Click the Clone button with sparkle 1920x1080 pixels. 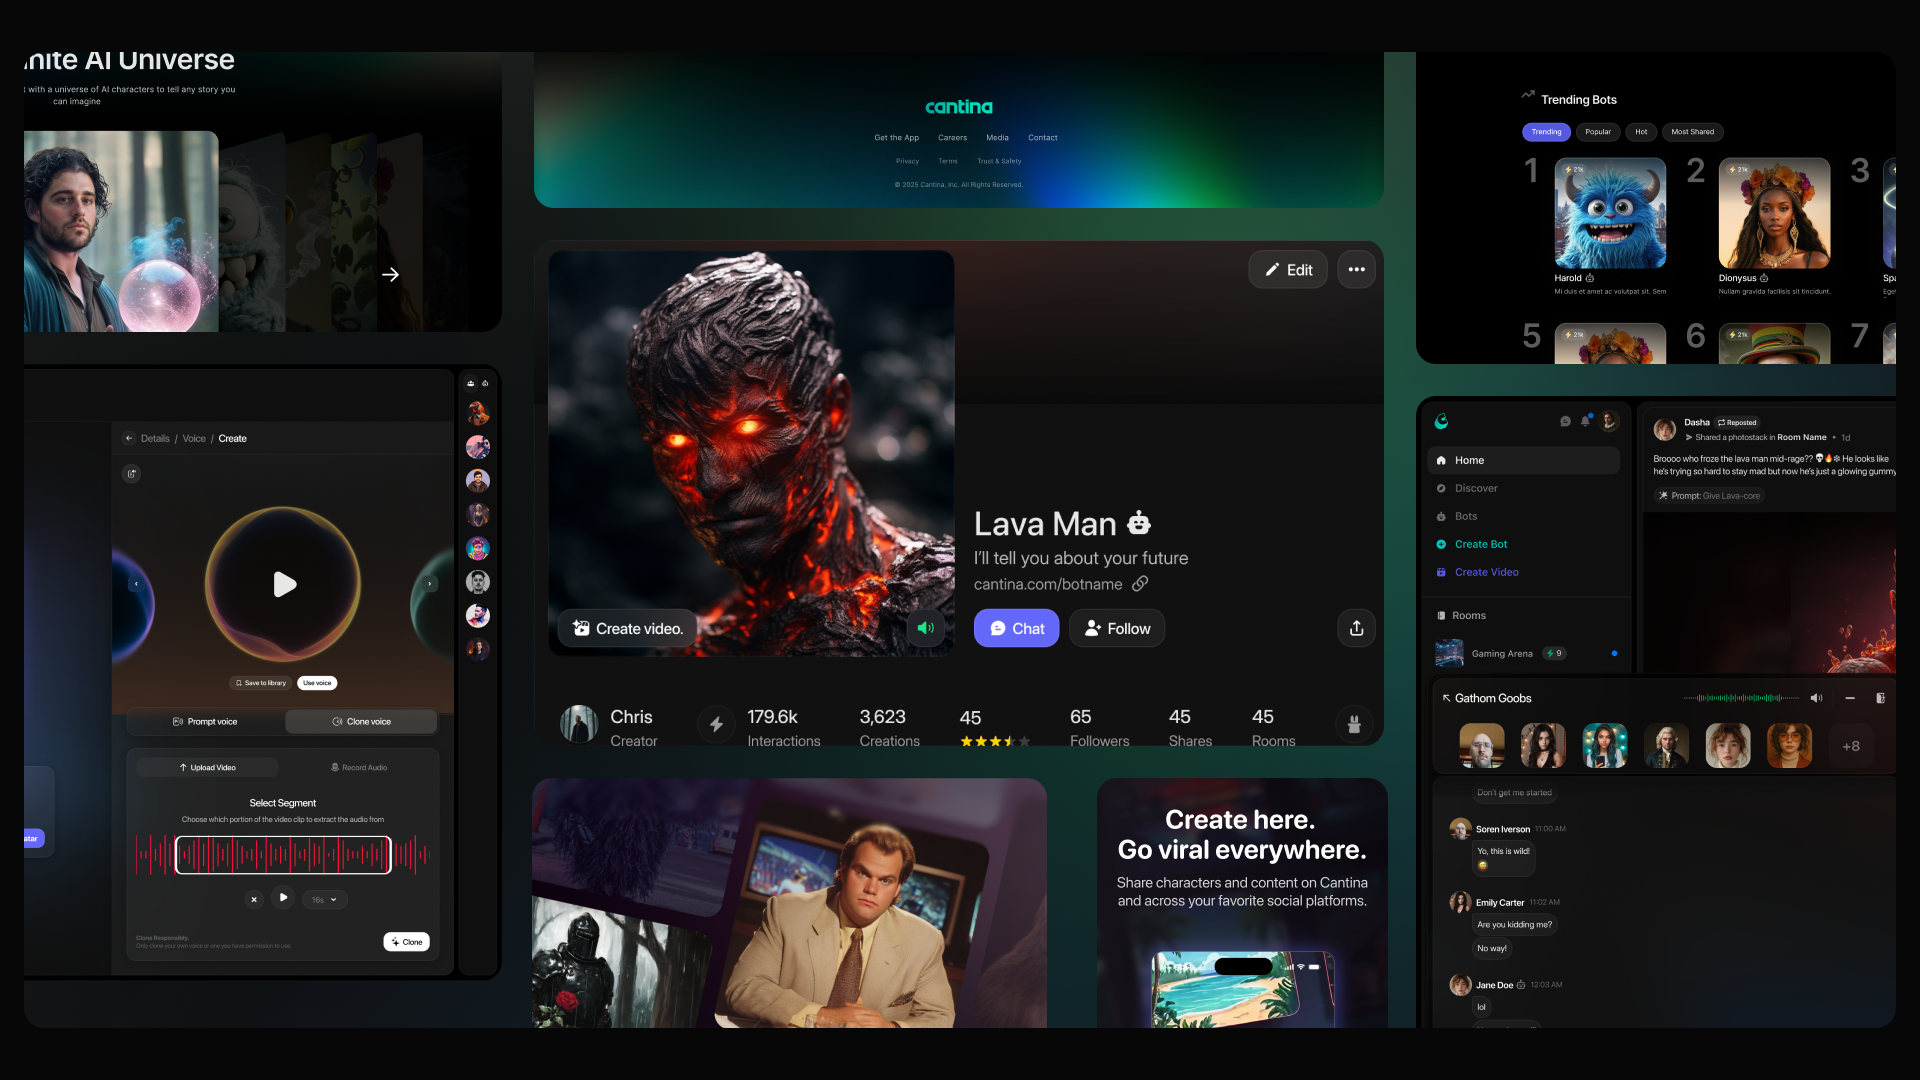406,942
